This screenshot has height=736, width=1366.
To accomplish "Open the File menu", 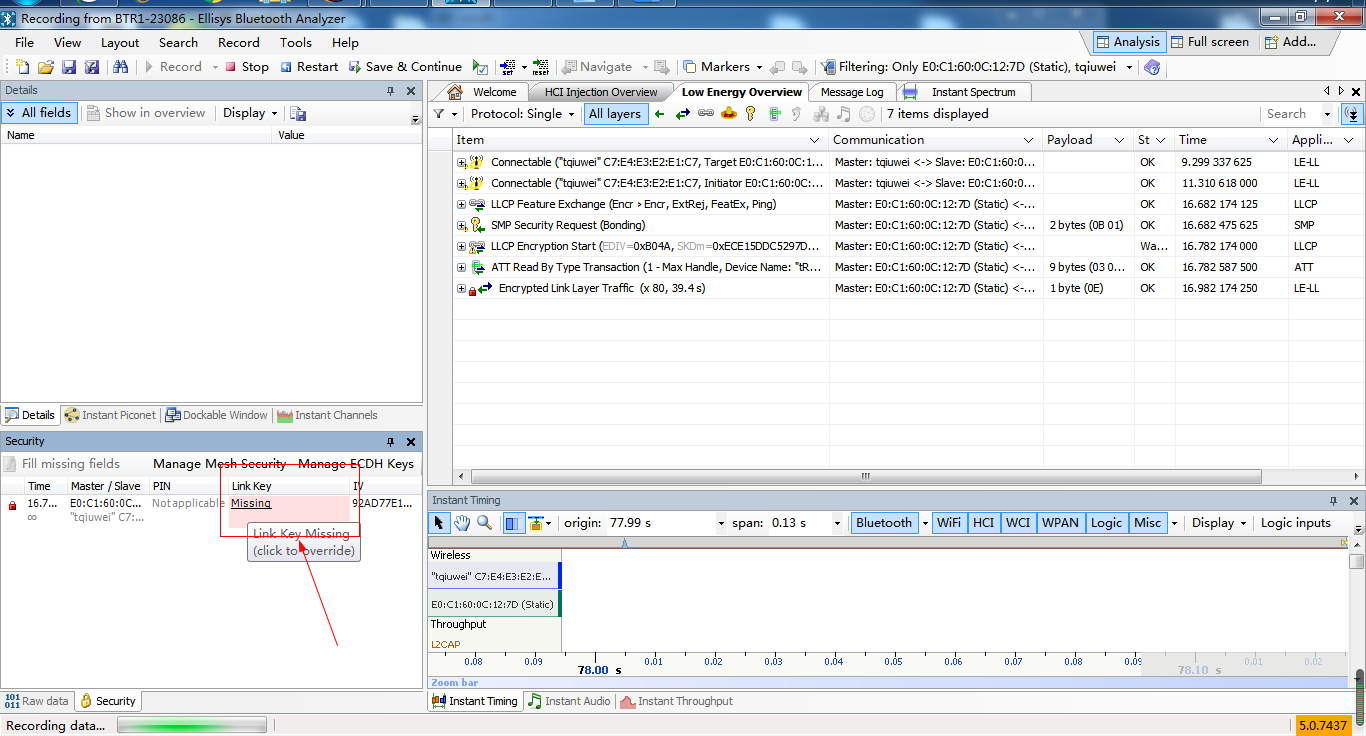I will click(x=25, y=43).
